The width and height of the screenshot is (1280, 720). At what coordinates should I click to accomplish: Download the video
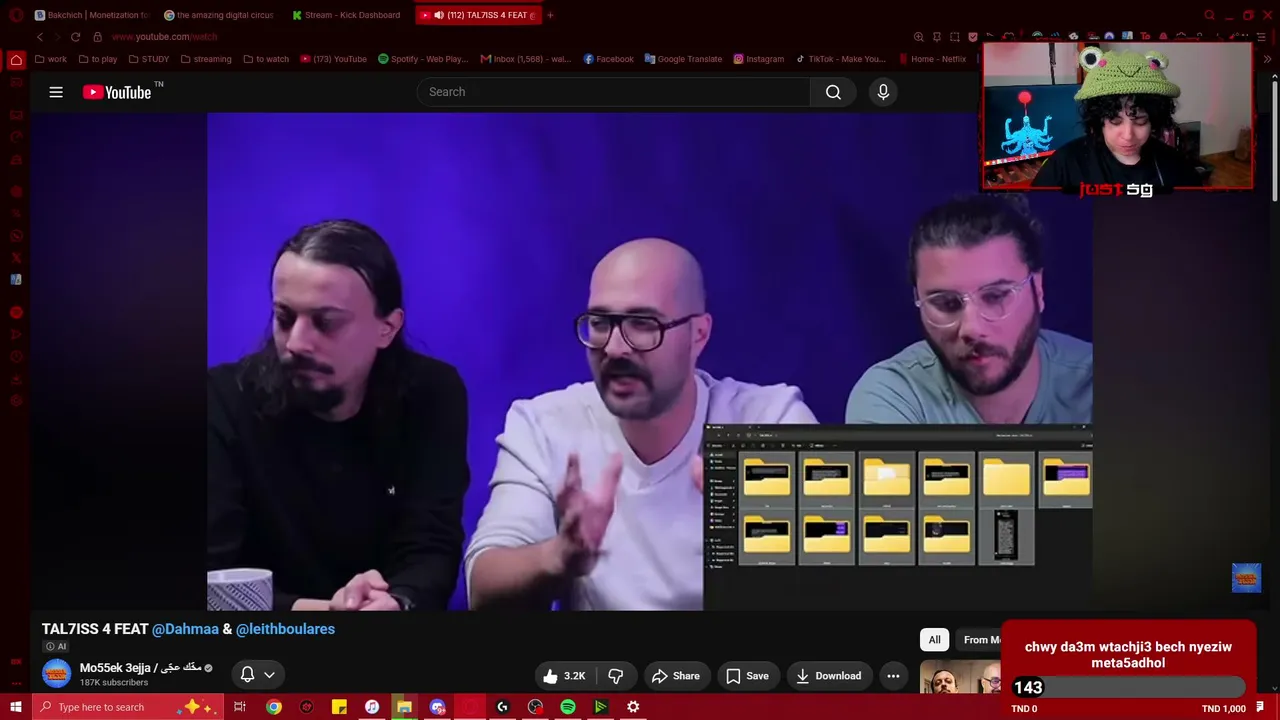pyautogui.click(x=828, y=676)
